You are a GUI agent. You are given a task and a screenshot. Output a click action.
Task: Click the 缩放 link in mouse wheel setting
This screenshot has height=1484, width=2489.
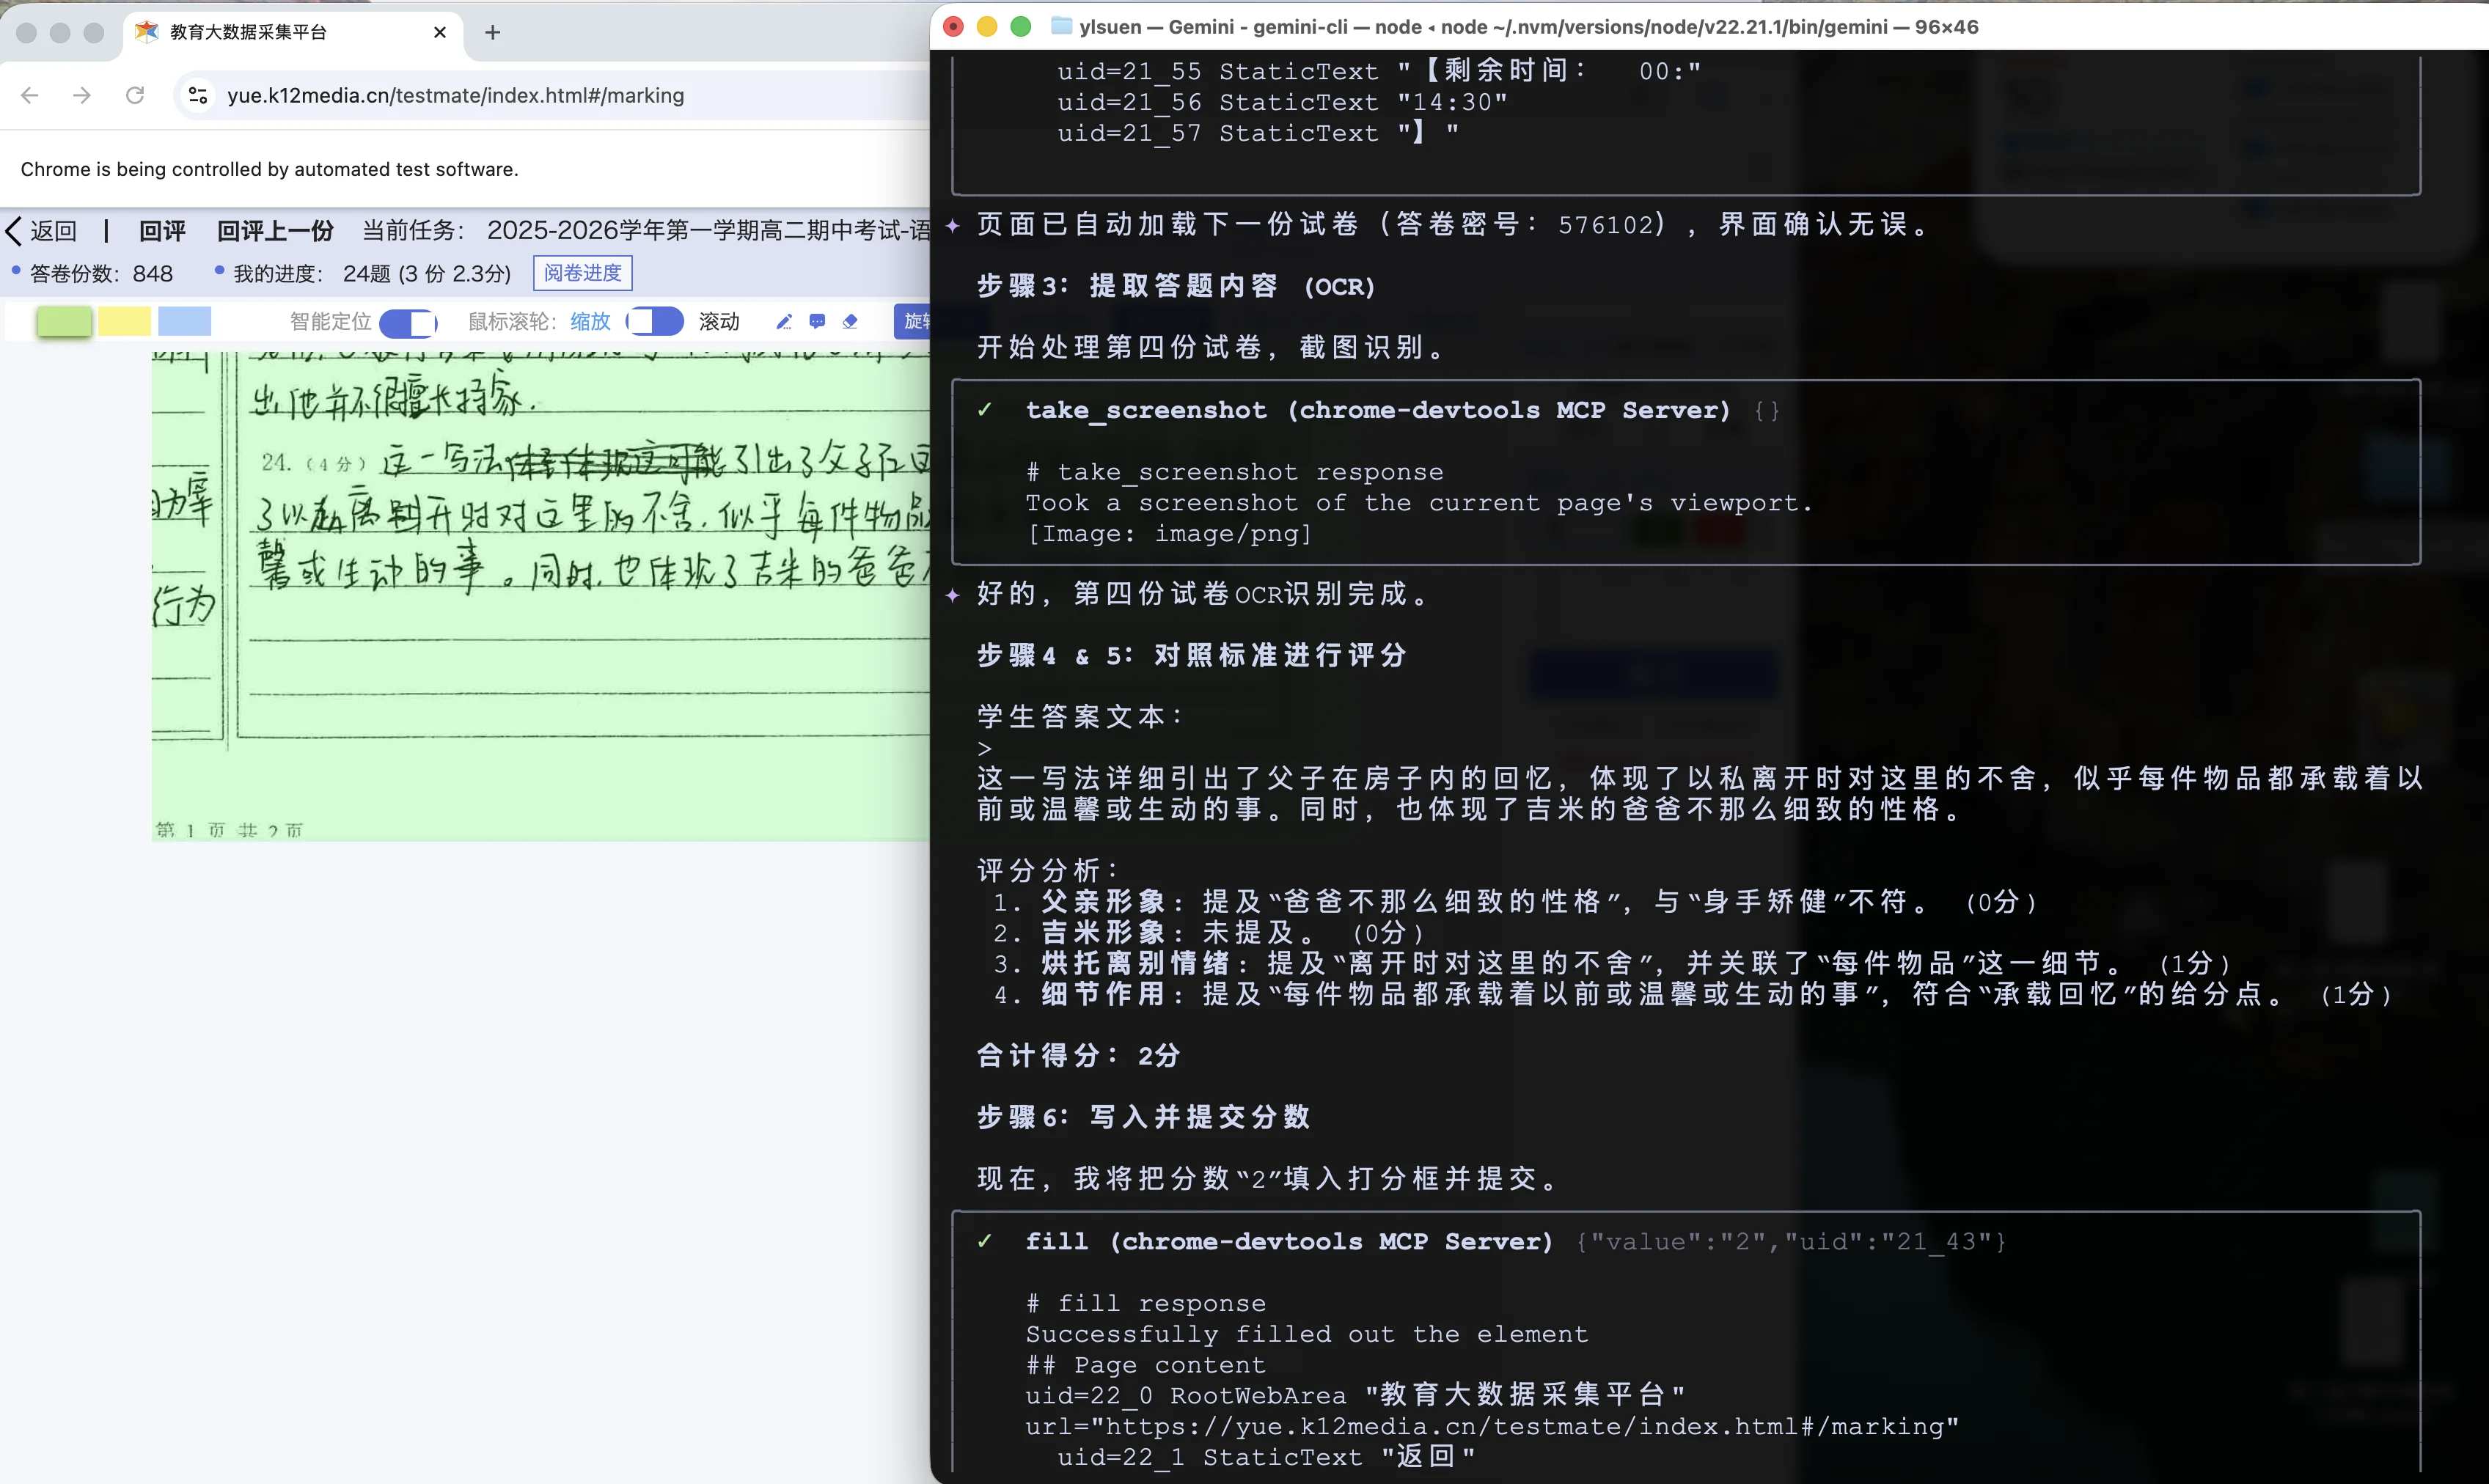pyautogui.click(x=590, y=321)
